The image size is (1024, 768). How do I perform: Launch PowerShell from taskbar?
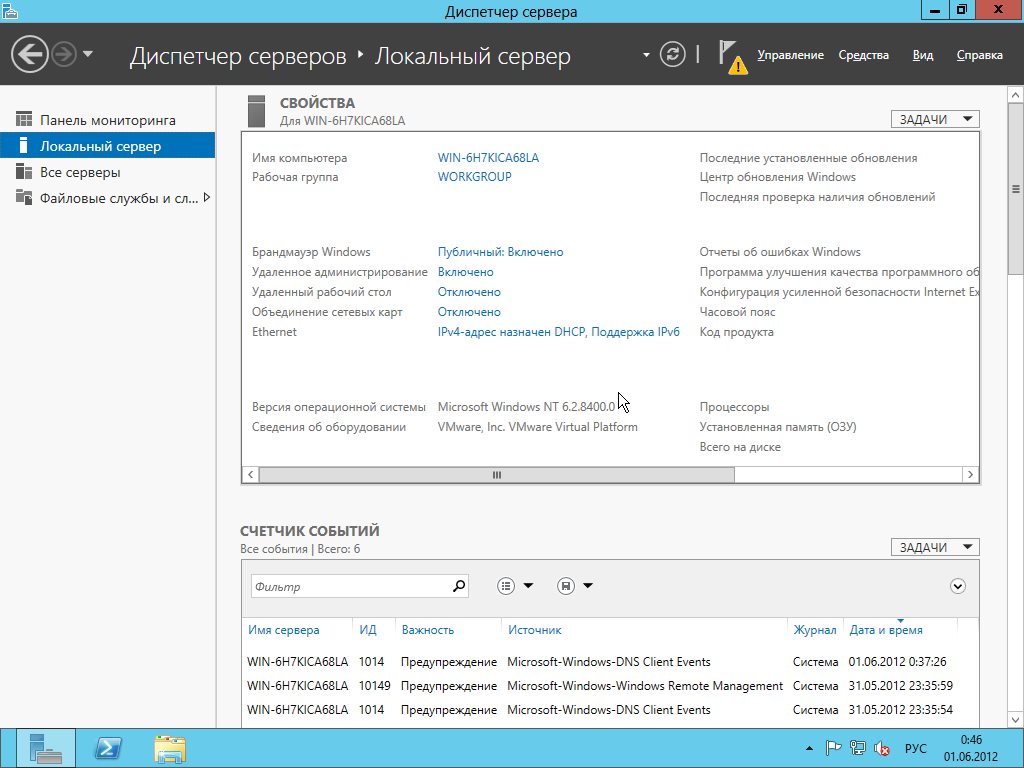[108, 748]
